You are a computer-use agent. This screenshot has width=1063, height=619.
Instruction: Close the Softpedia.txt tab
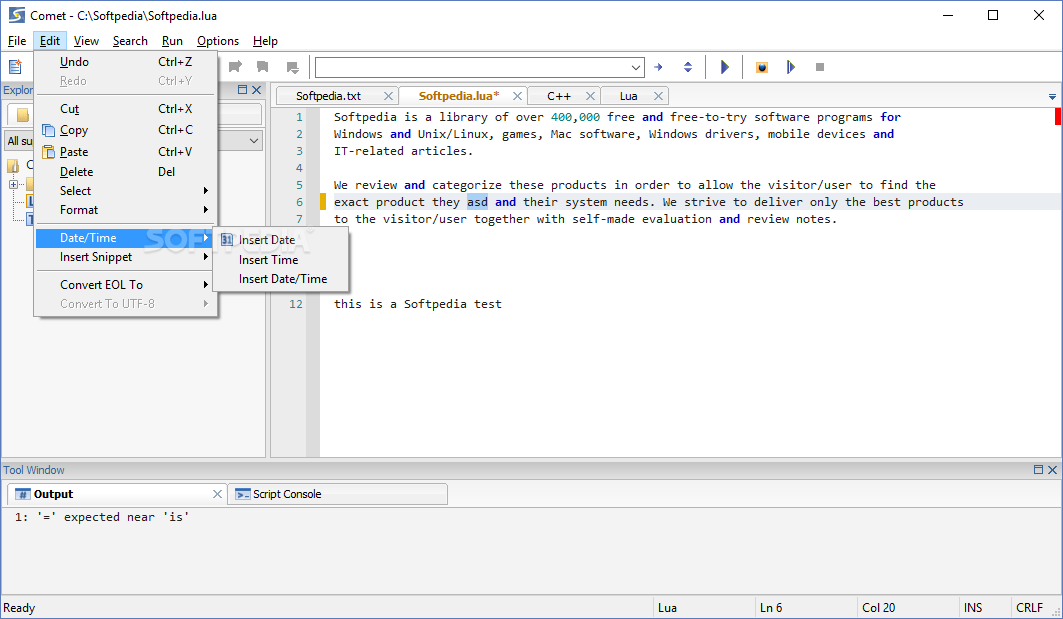388,96
